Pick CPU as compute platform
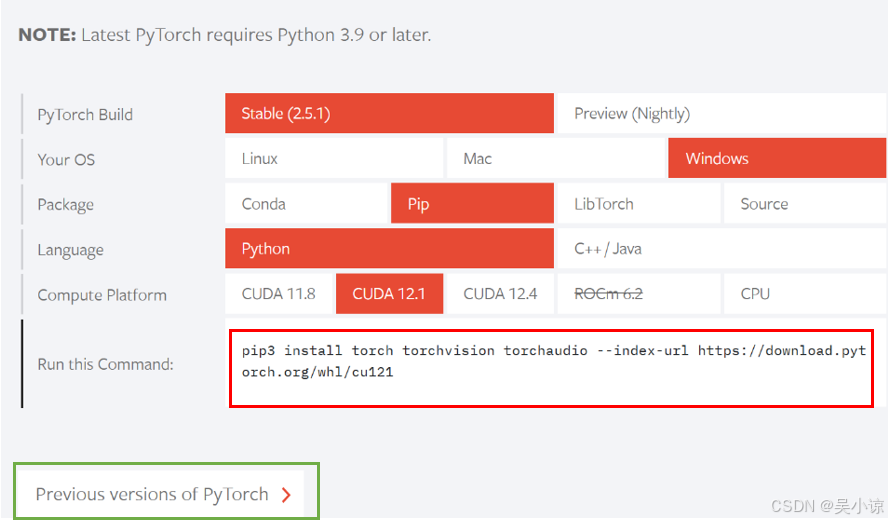This screenshot has height=521, width=888. tap(805, 293)
